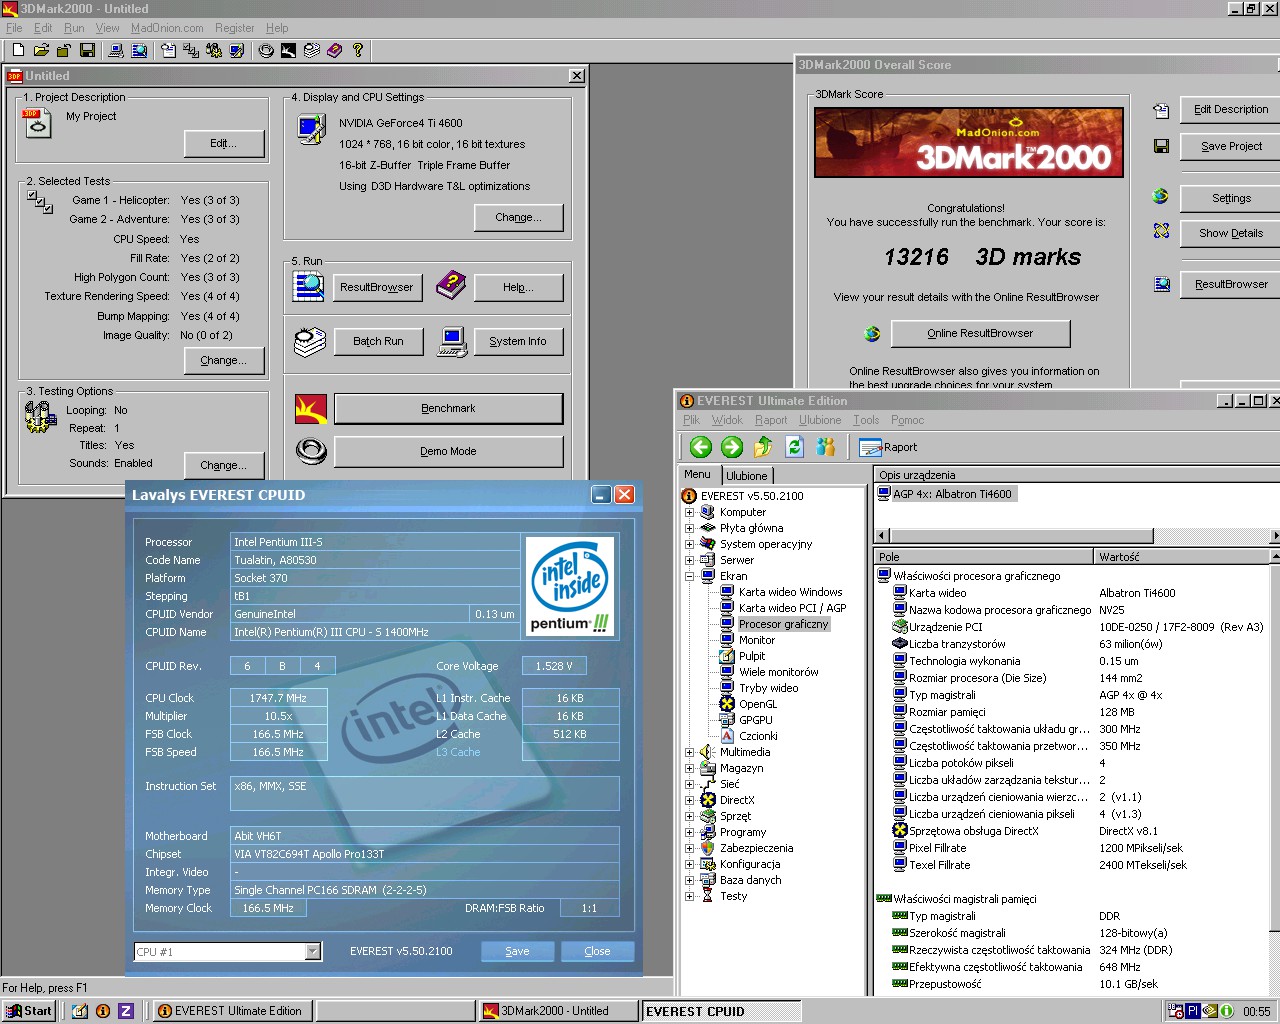
Task: Open the Run menu in 3DMark2000
Action: [74, 28]
